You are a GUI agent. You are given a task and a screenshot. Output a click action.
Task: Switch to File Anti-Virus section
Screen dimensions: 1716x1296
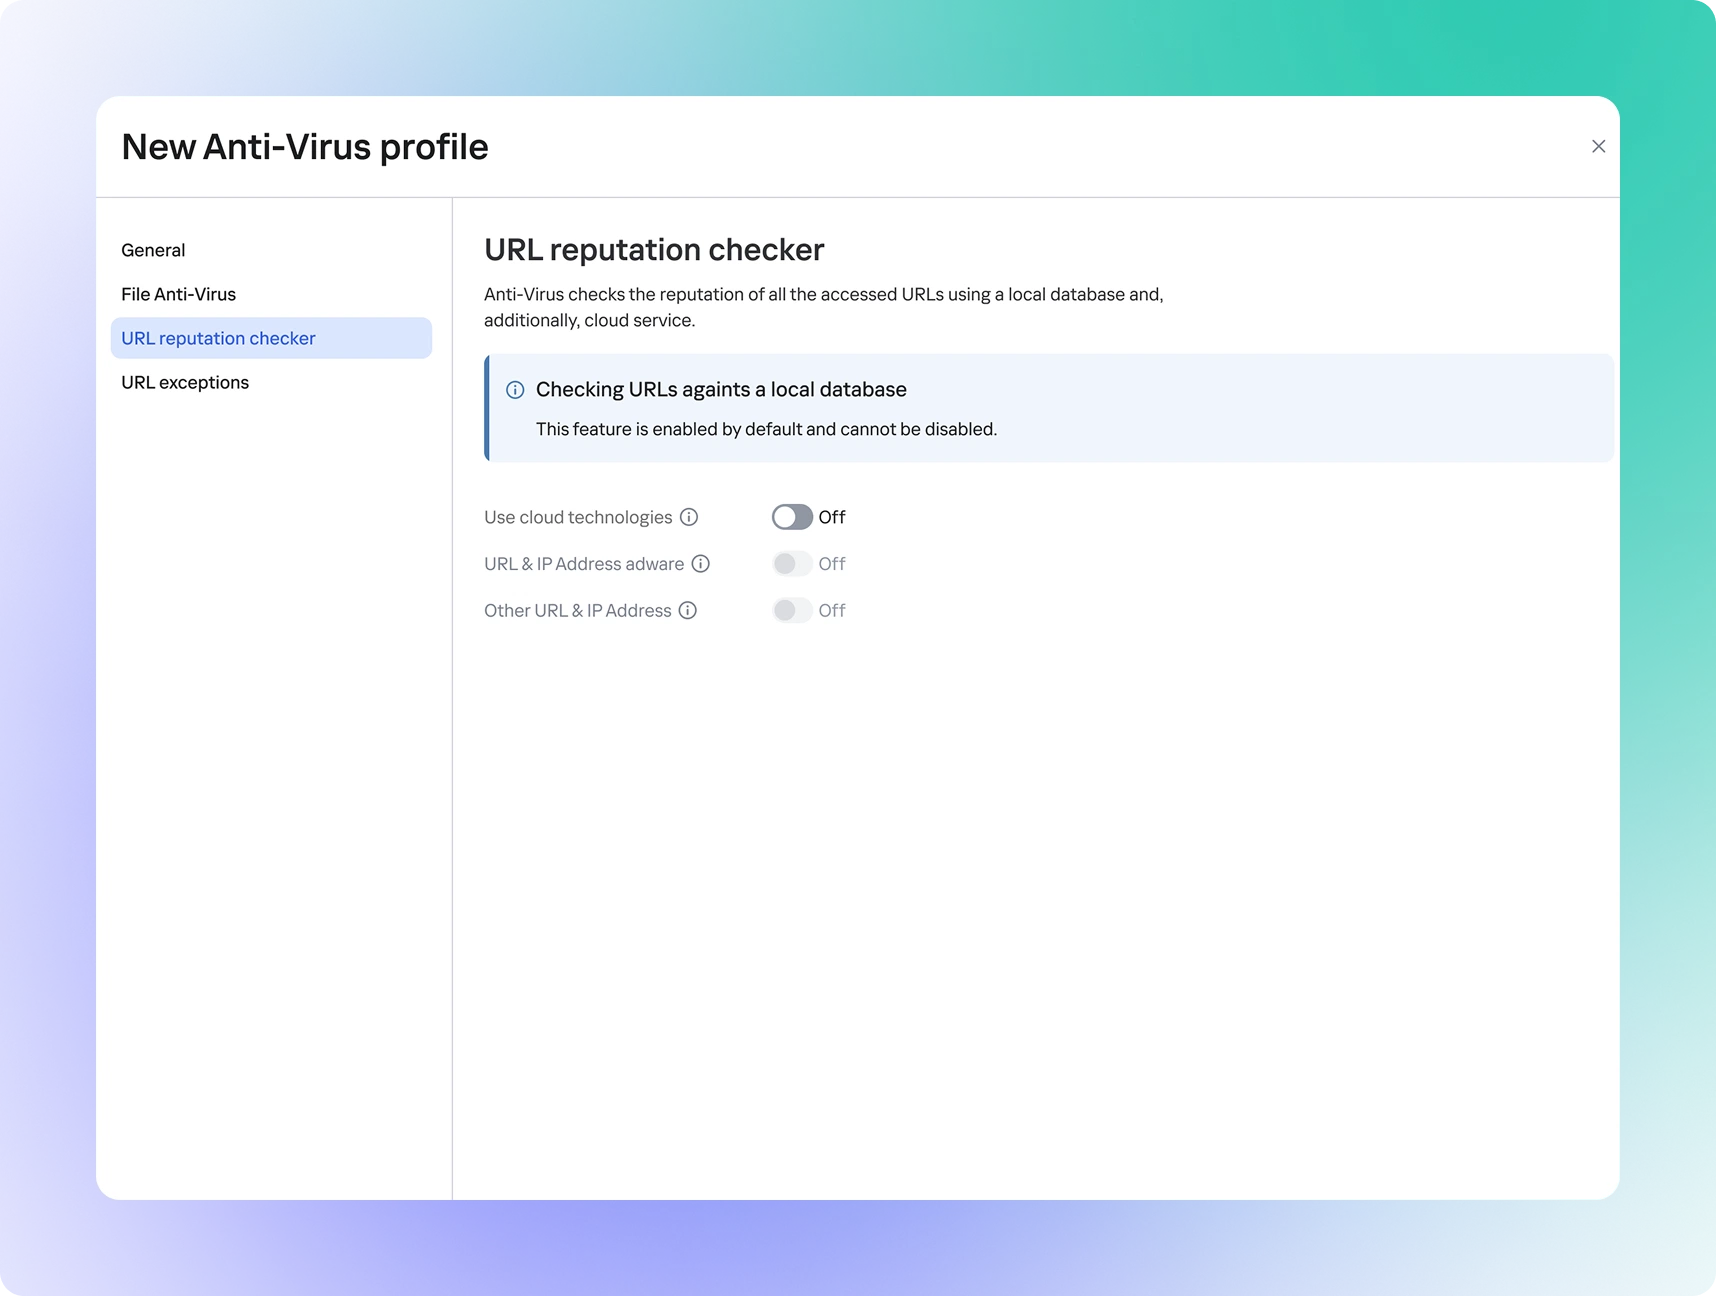pos(179,294)
